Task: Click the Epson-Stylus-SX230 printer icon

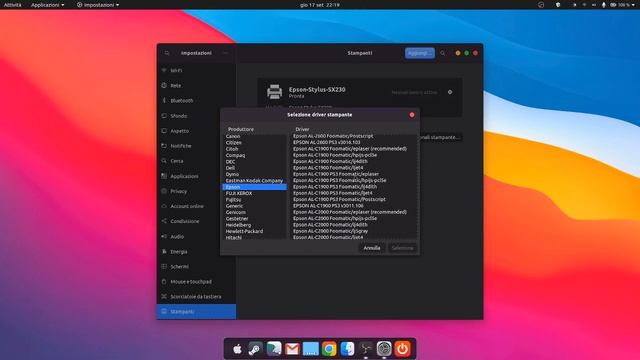Action: pyautogui.click(x=274, y=92)
